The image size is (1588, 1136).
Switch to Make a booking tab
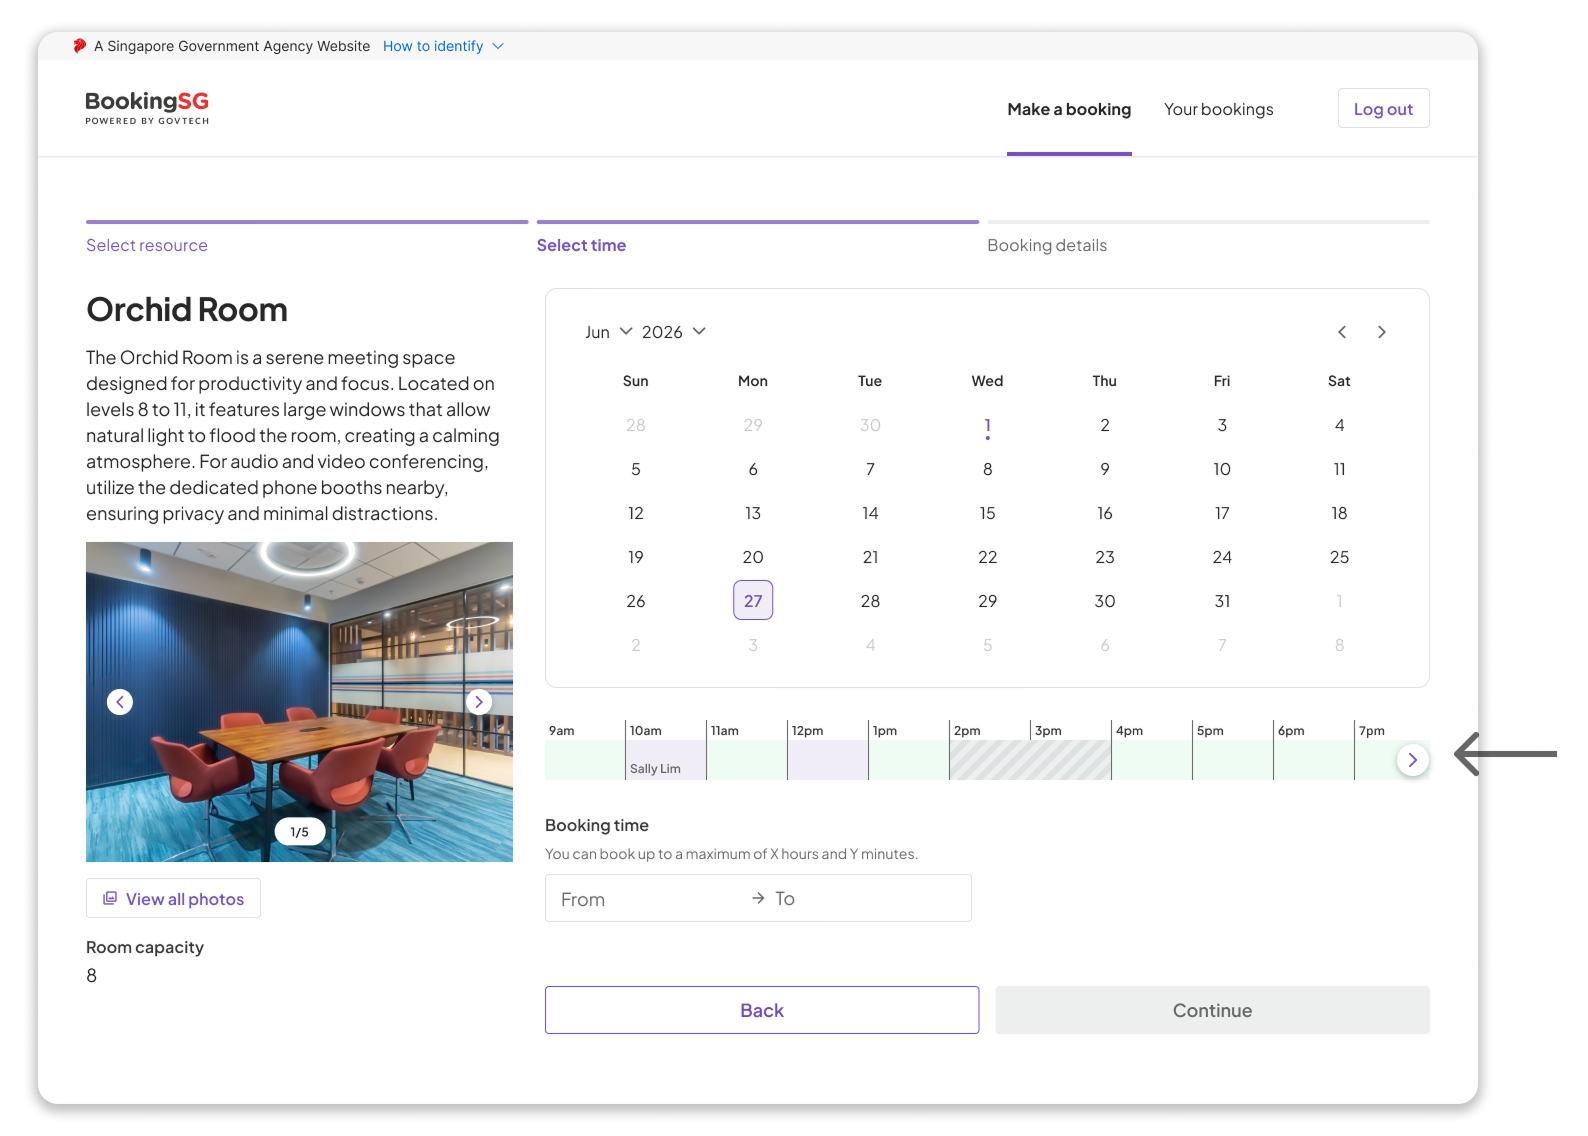click(x=1069, y=109)
